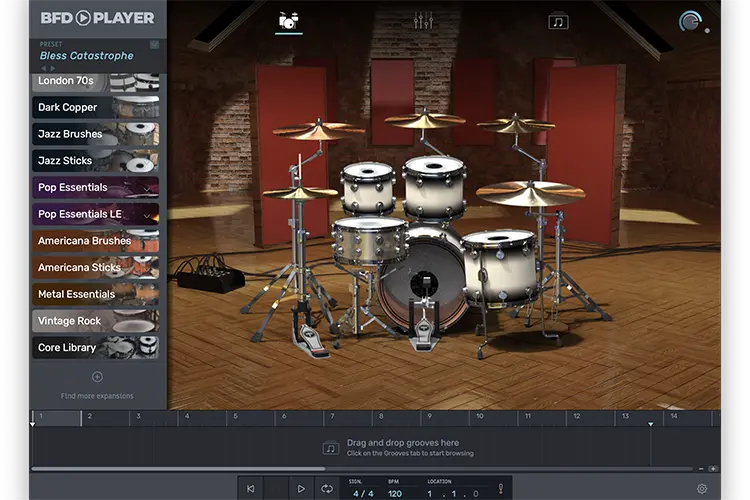Select the Americana Sticks expansion

(x=96, y=267)
